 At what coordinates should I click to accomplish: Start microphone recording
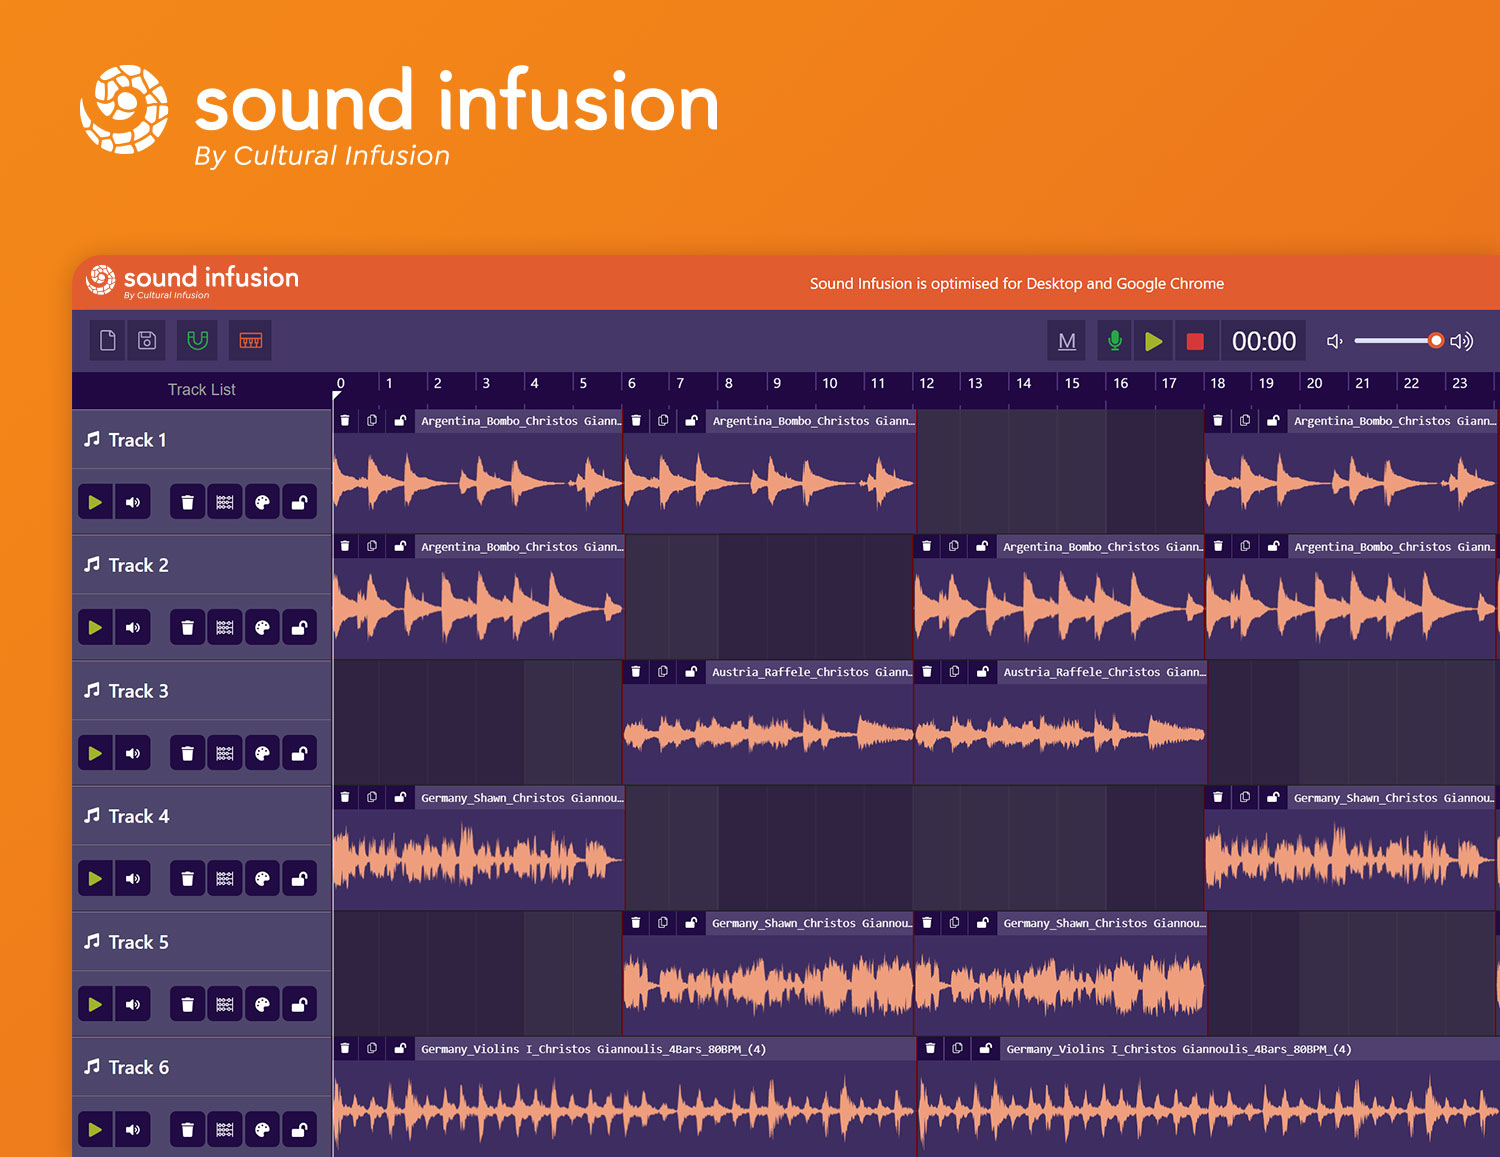[1115, 341]
